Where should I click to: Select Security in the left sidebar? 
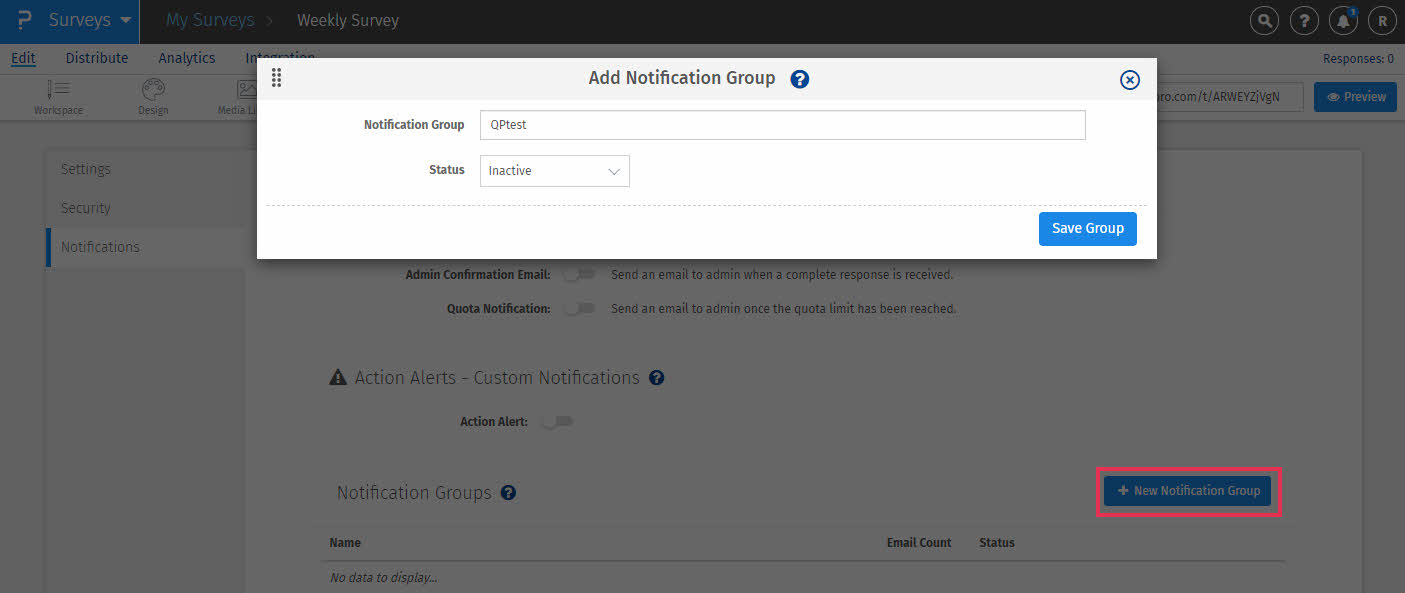pos(86,208)
